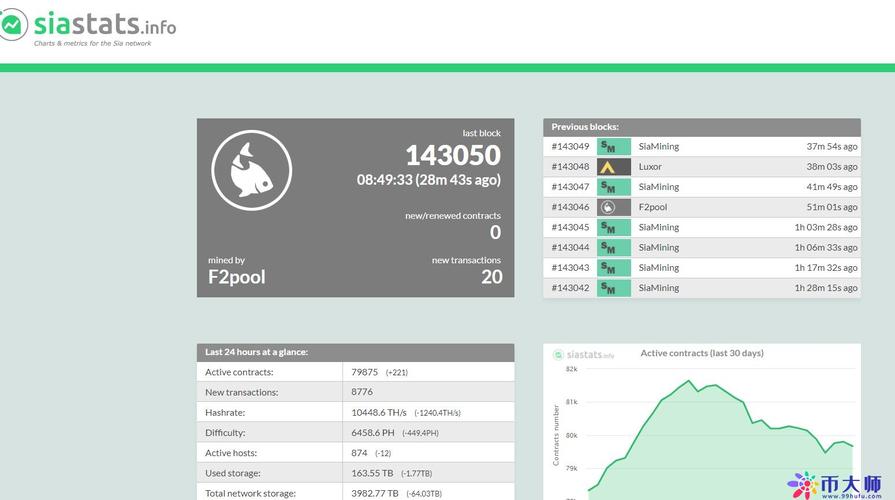
Task: Click '38m 03s ago' time cell
Action: pyautogui.click(x=832, y=167)
